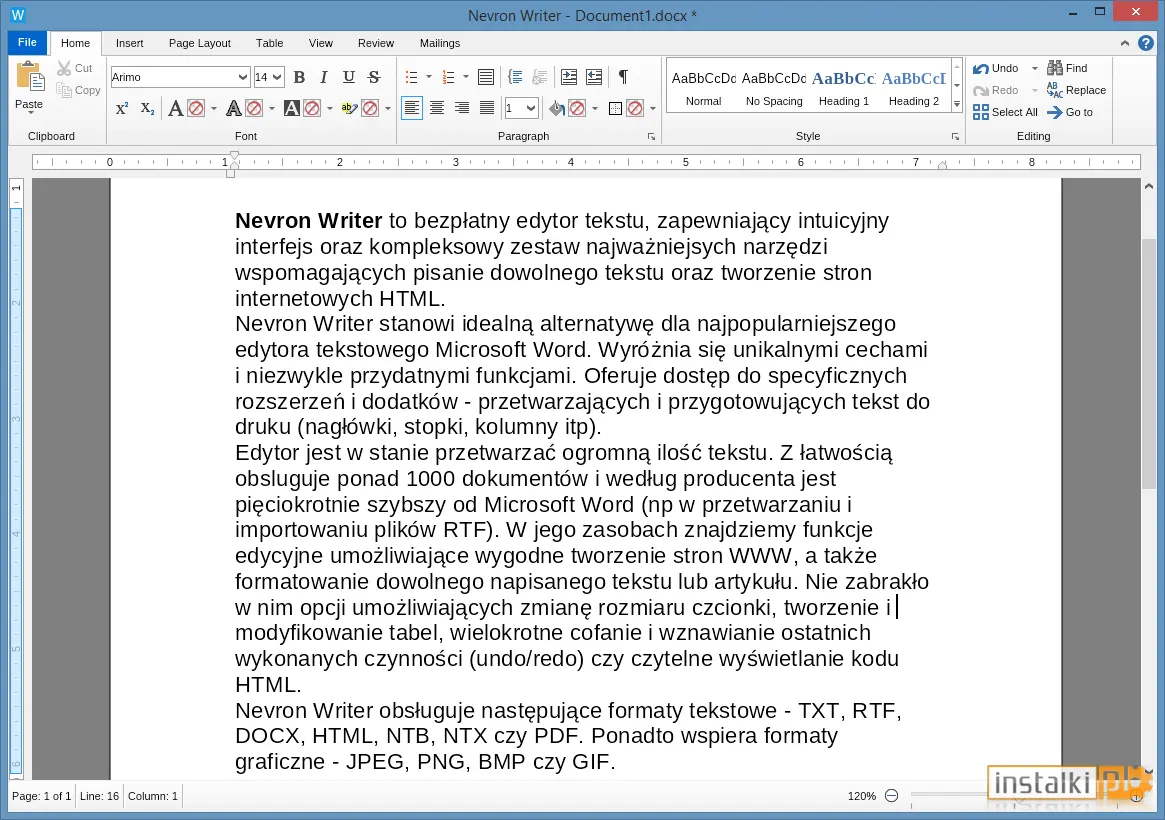Open the Paragraph dialog launcher
This screenshot has height=820, width=1165.
click(x=652, y=137)
